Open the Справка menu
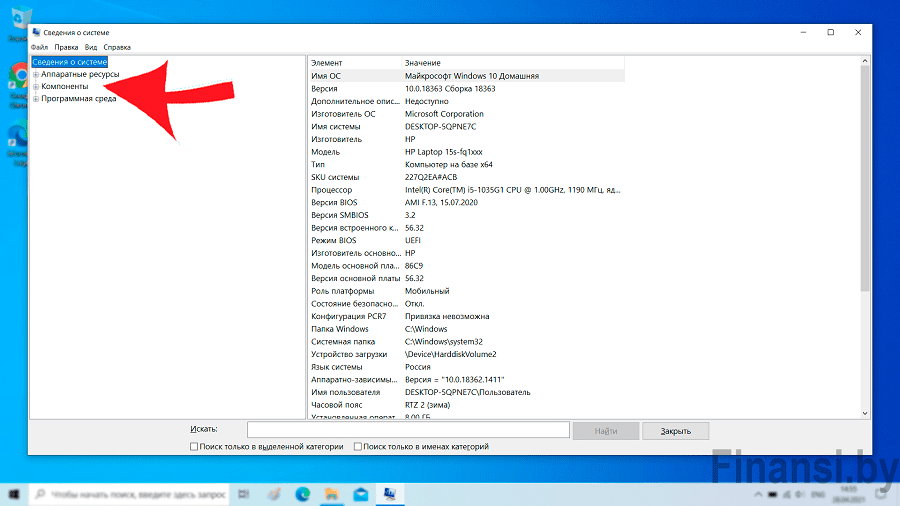The image size is (900, 506). [117, 47]
